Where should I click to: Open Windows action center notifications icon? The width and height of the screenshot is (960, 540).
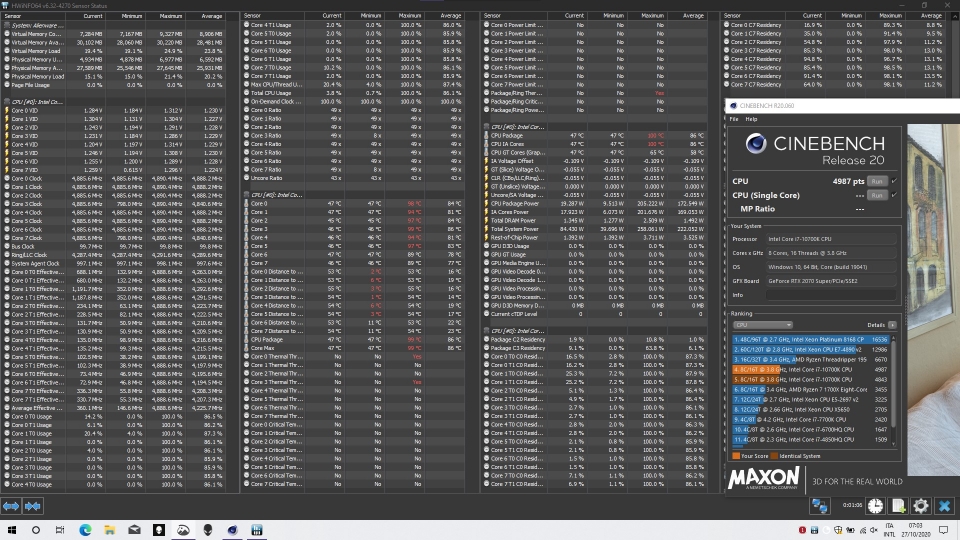(943, 530)
